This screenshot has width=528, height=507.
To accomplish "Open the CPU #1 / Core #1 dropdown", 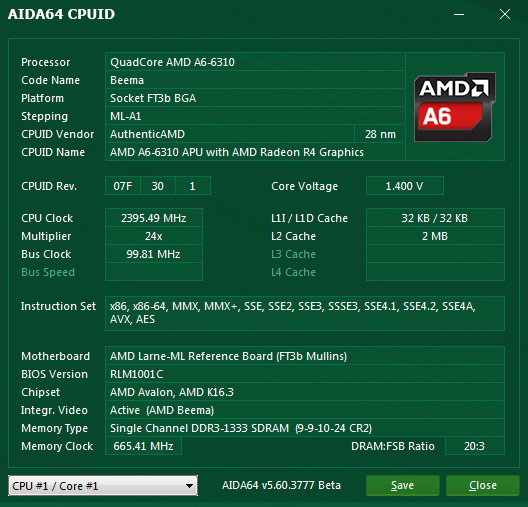I will click(x=103, y=485).
